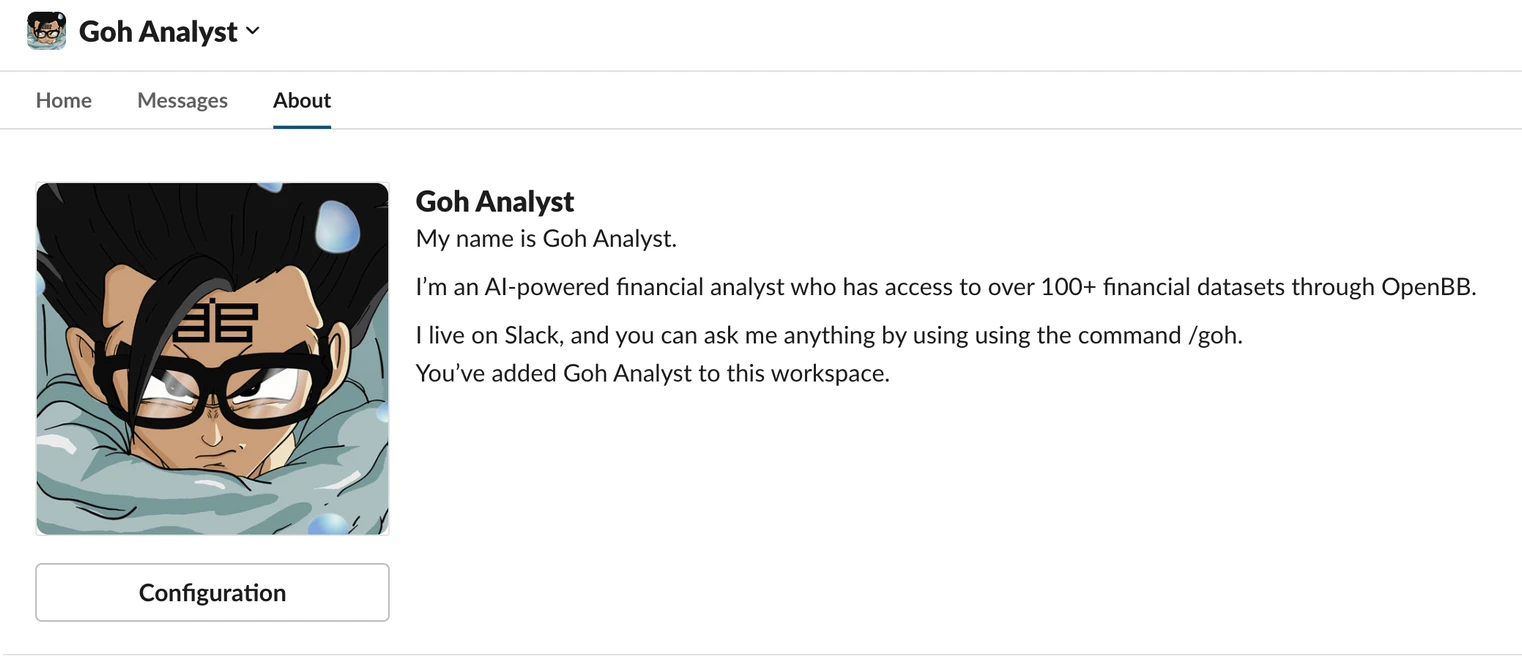Click the Goh Analyst header title

point(158,32)
